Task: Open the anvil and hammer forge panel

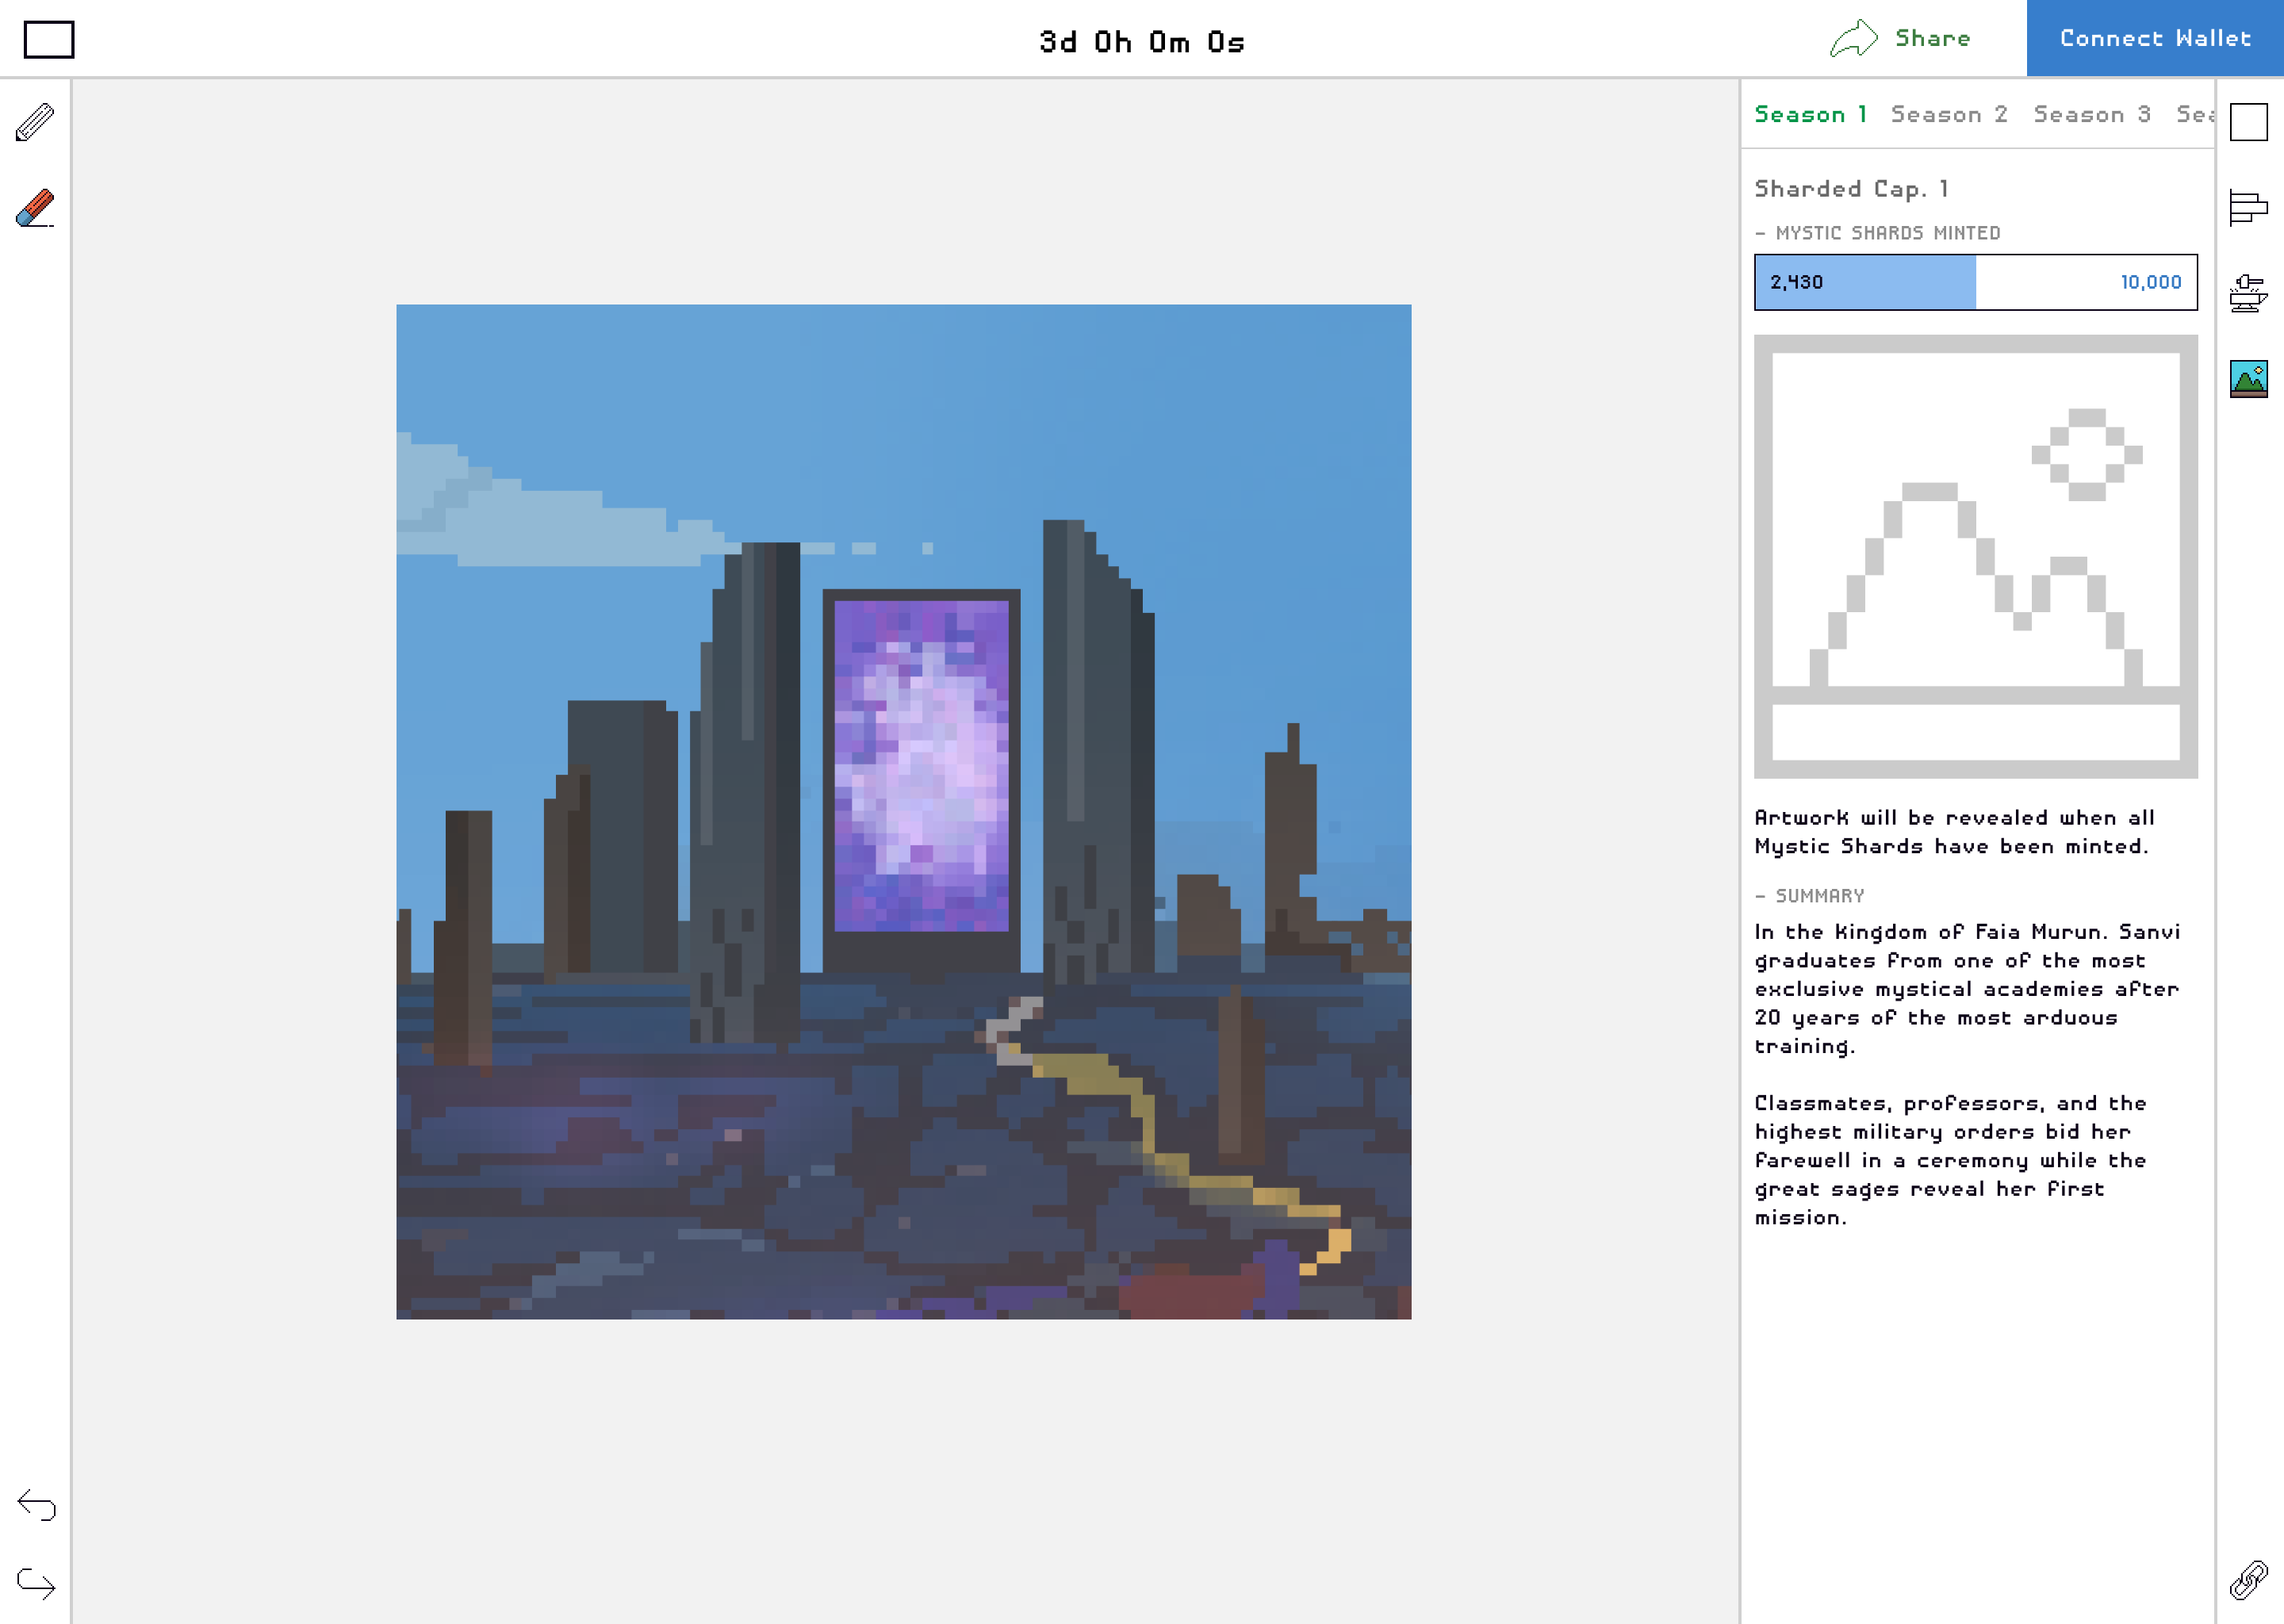Action: pyautogui.click(x=2248, y=293)
